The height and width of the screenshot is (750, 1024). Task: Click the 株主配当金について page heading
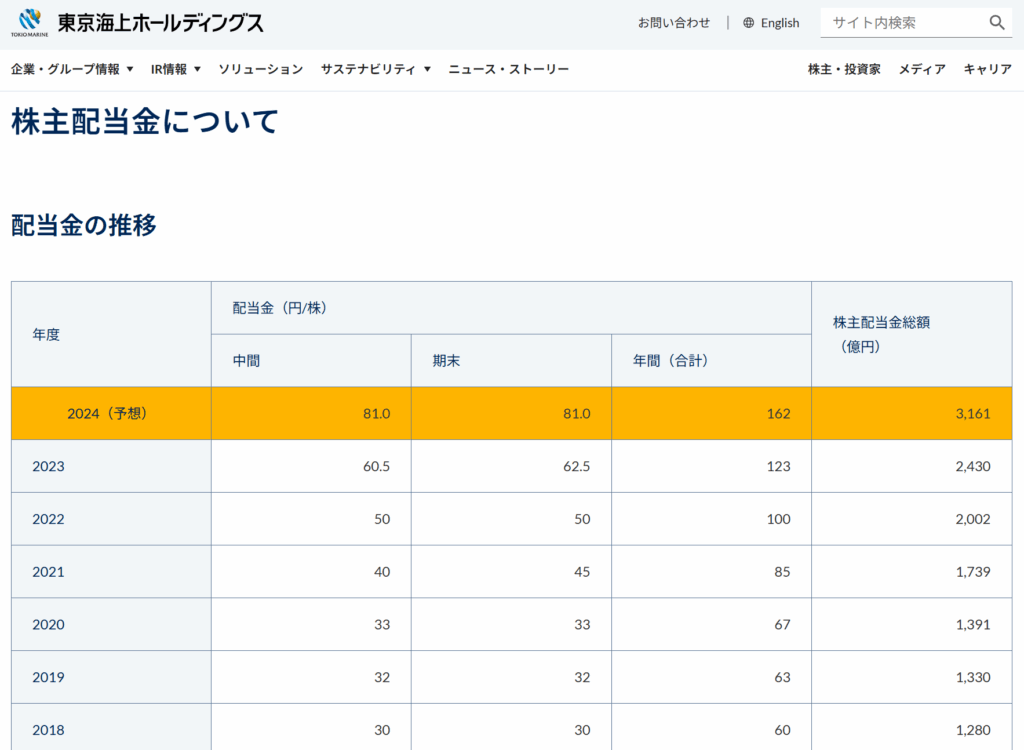(x=145, y=122)
